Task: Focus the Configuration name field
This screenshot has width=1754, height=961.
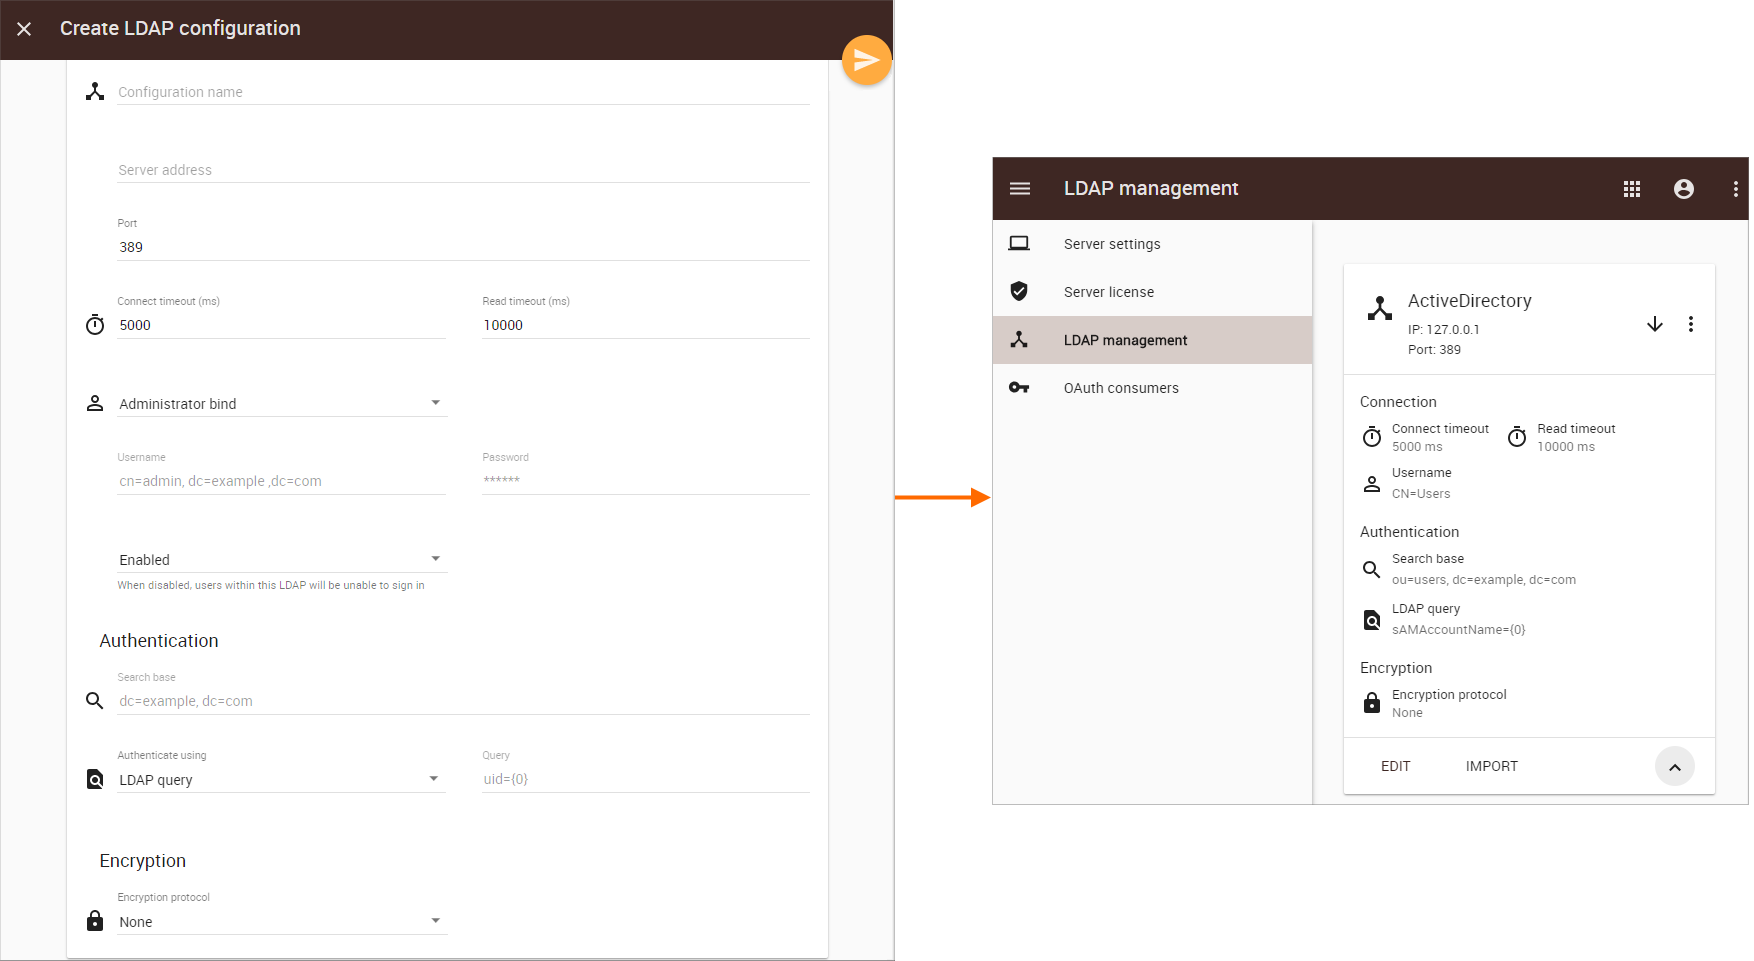Action: (463, 92)
